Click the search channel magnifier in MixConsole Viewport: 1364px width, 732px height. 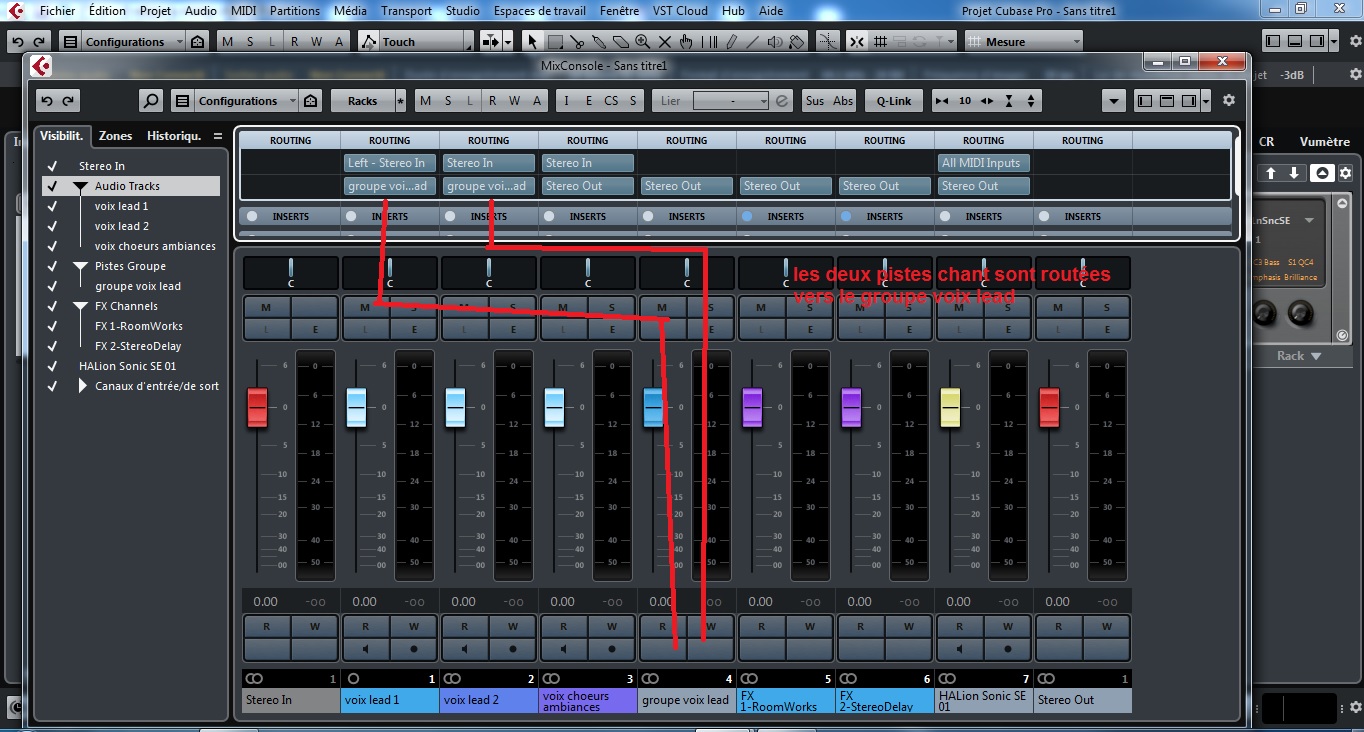click(x=151, y=101)
